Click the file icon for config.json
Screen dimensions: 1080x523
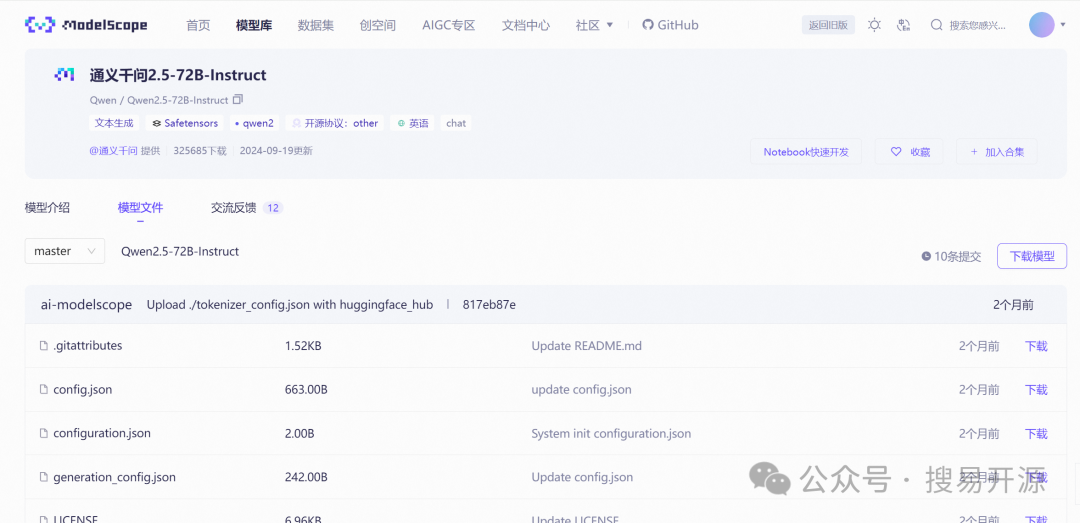(44, 389)
